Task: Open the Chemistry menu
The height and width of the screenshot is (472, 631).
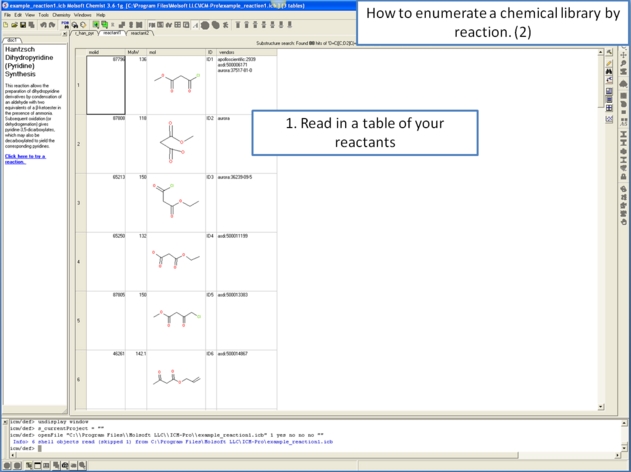Action: point(61,15)
